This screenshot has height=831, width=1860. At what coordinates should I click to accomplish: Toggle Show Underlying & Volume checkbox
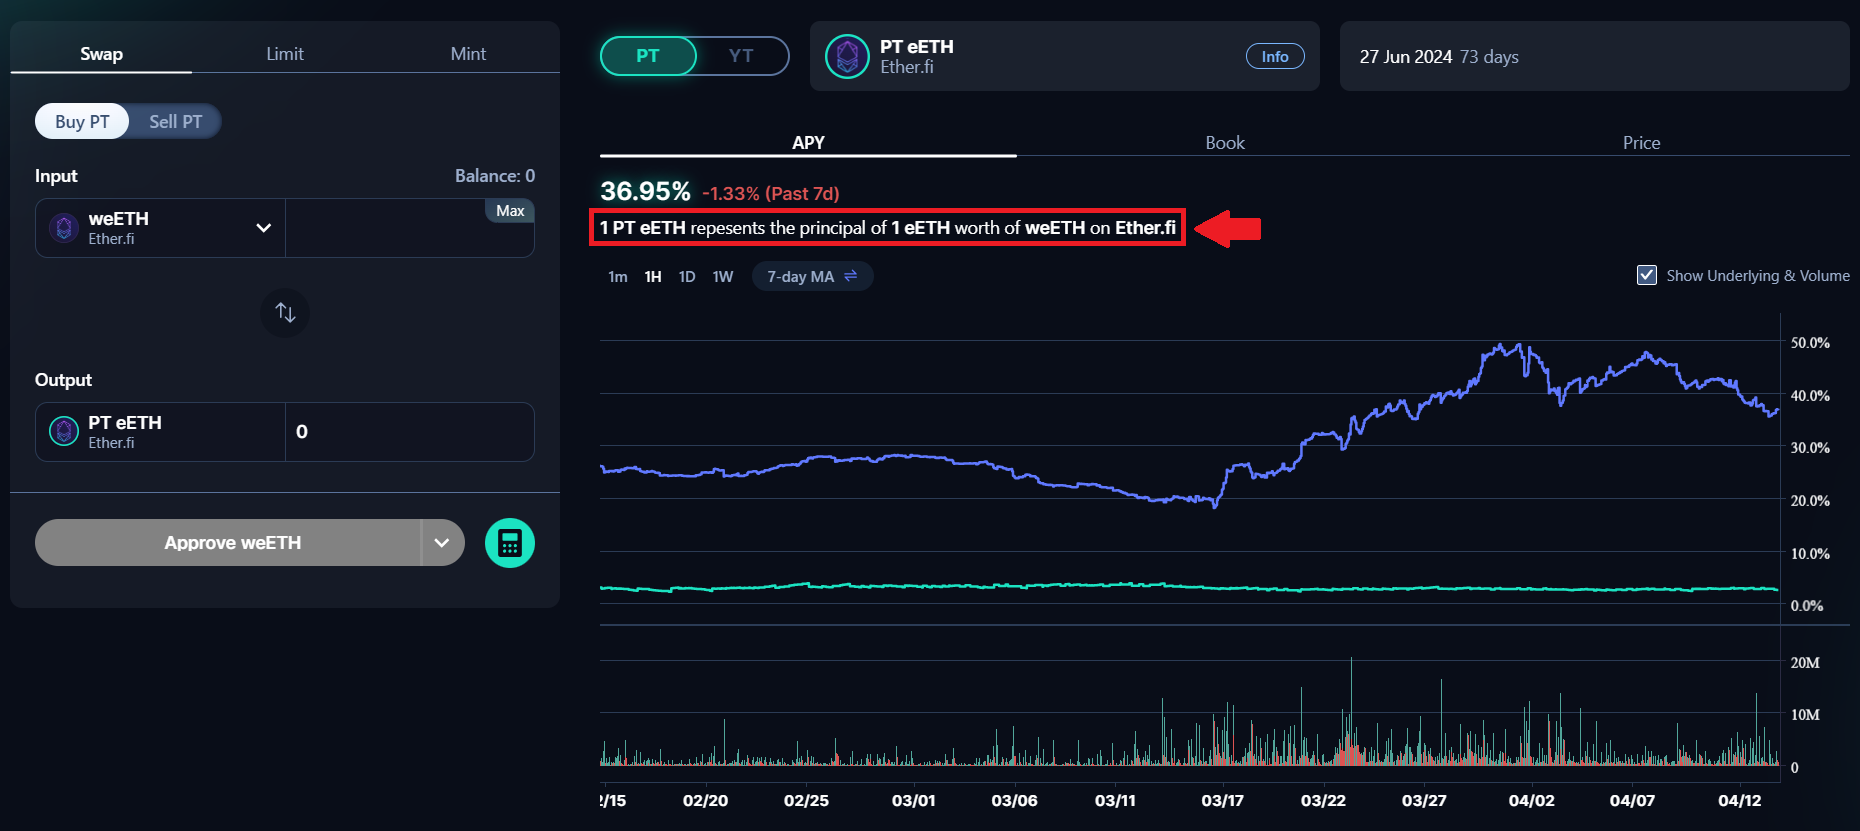pyautogui.click(x=1646, y=275)
